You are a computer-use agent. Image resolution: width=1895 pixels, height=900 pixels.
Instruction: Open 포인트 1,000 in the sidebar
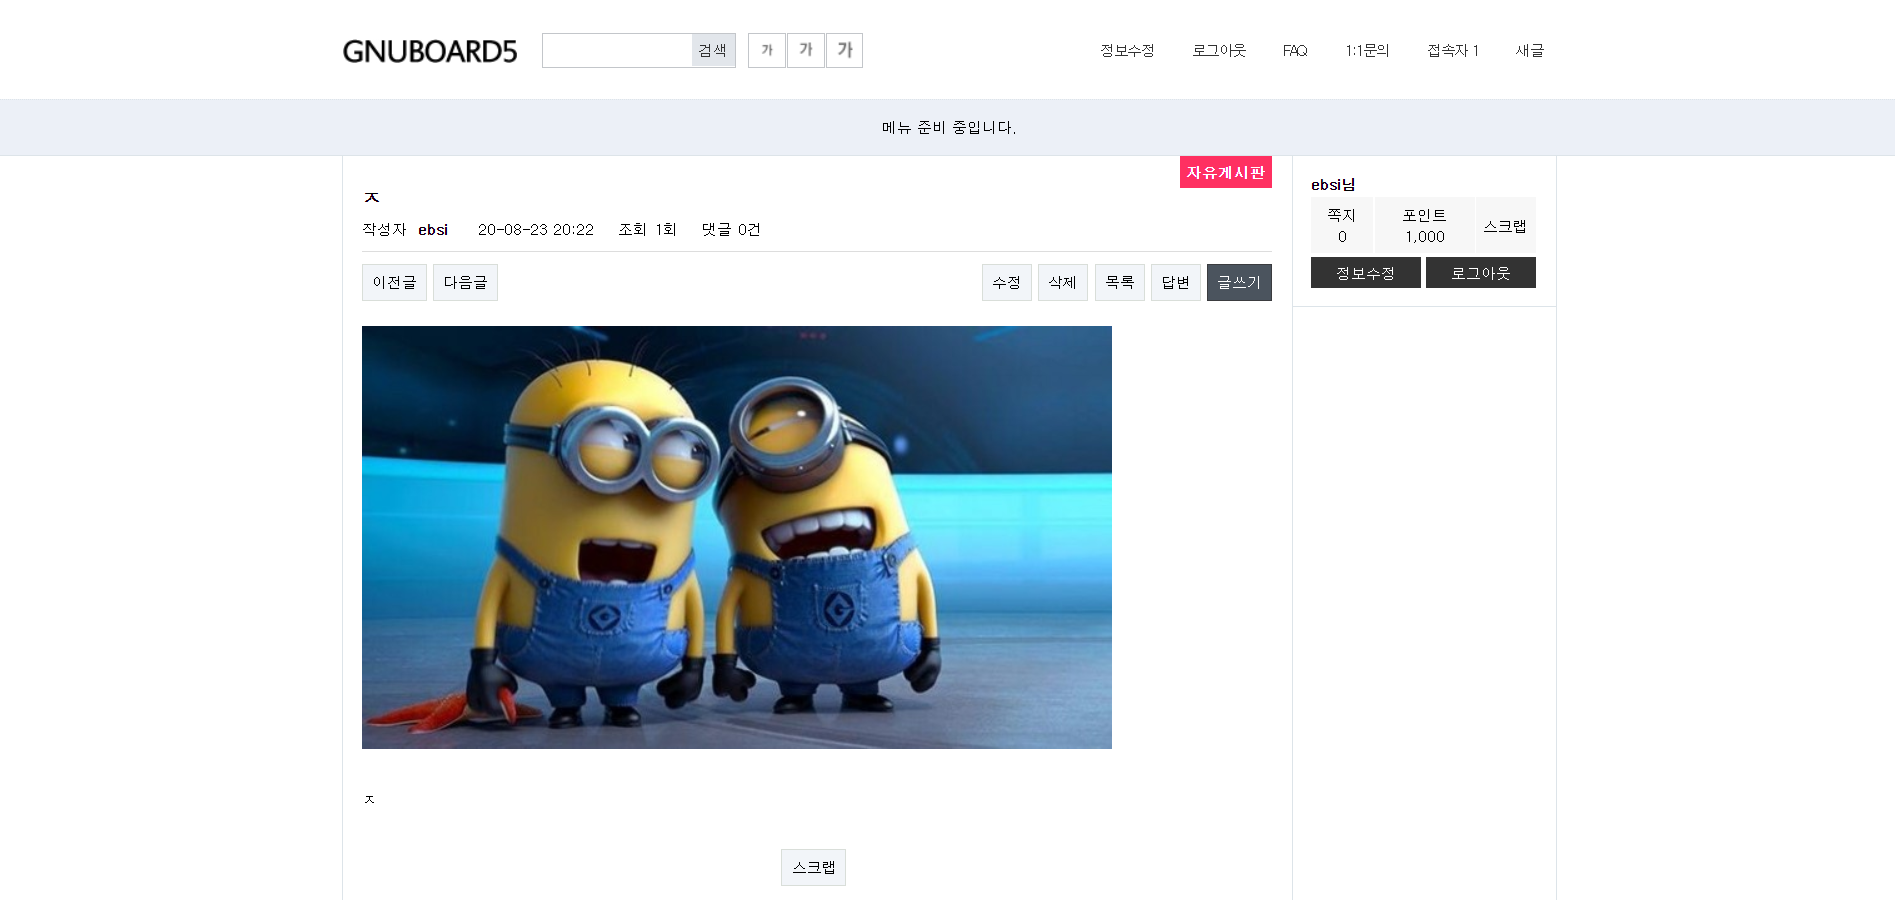tap(1425, 225)
